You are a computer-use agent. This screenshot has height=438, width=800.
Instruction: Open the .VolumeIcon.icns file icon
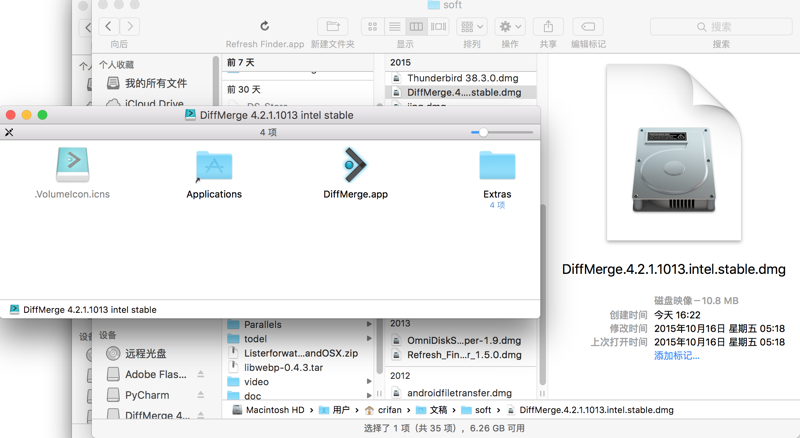[x=72, y=165]
